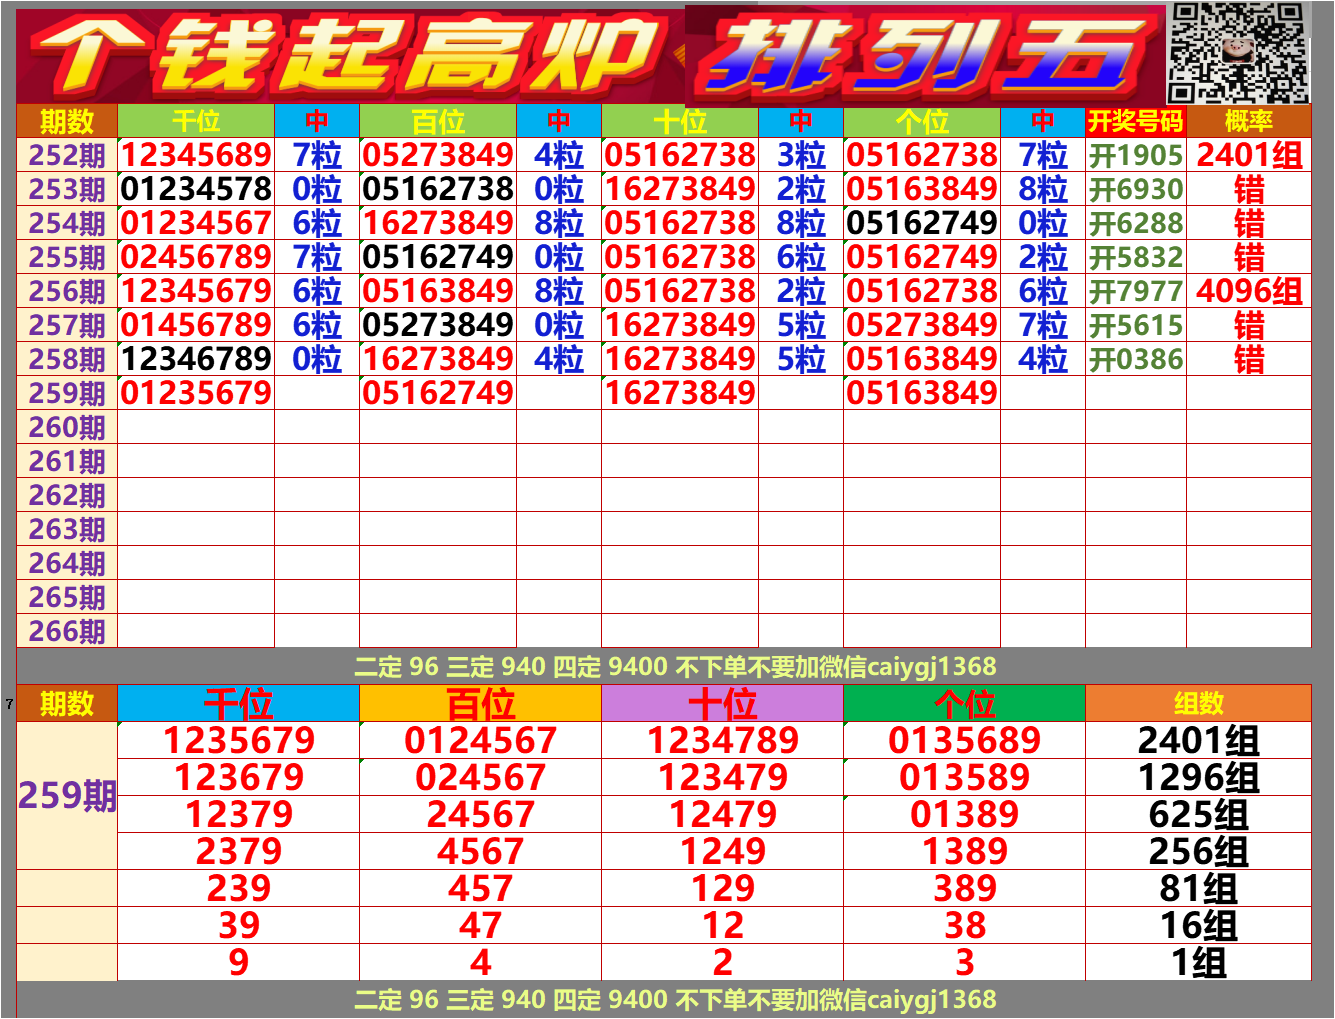Select the 概率 column header
The height and width of the screenshot is (1019, 1335).
pyautogui.click(x=1248, y=125)
